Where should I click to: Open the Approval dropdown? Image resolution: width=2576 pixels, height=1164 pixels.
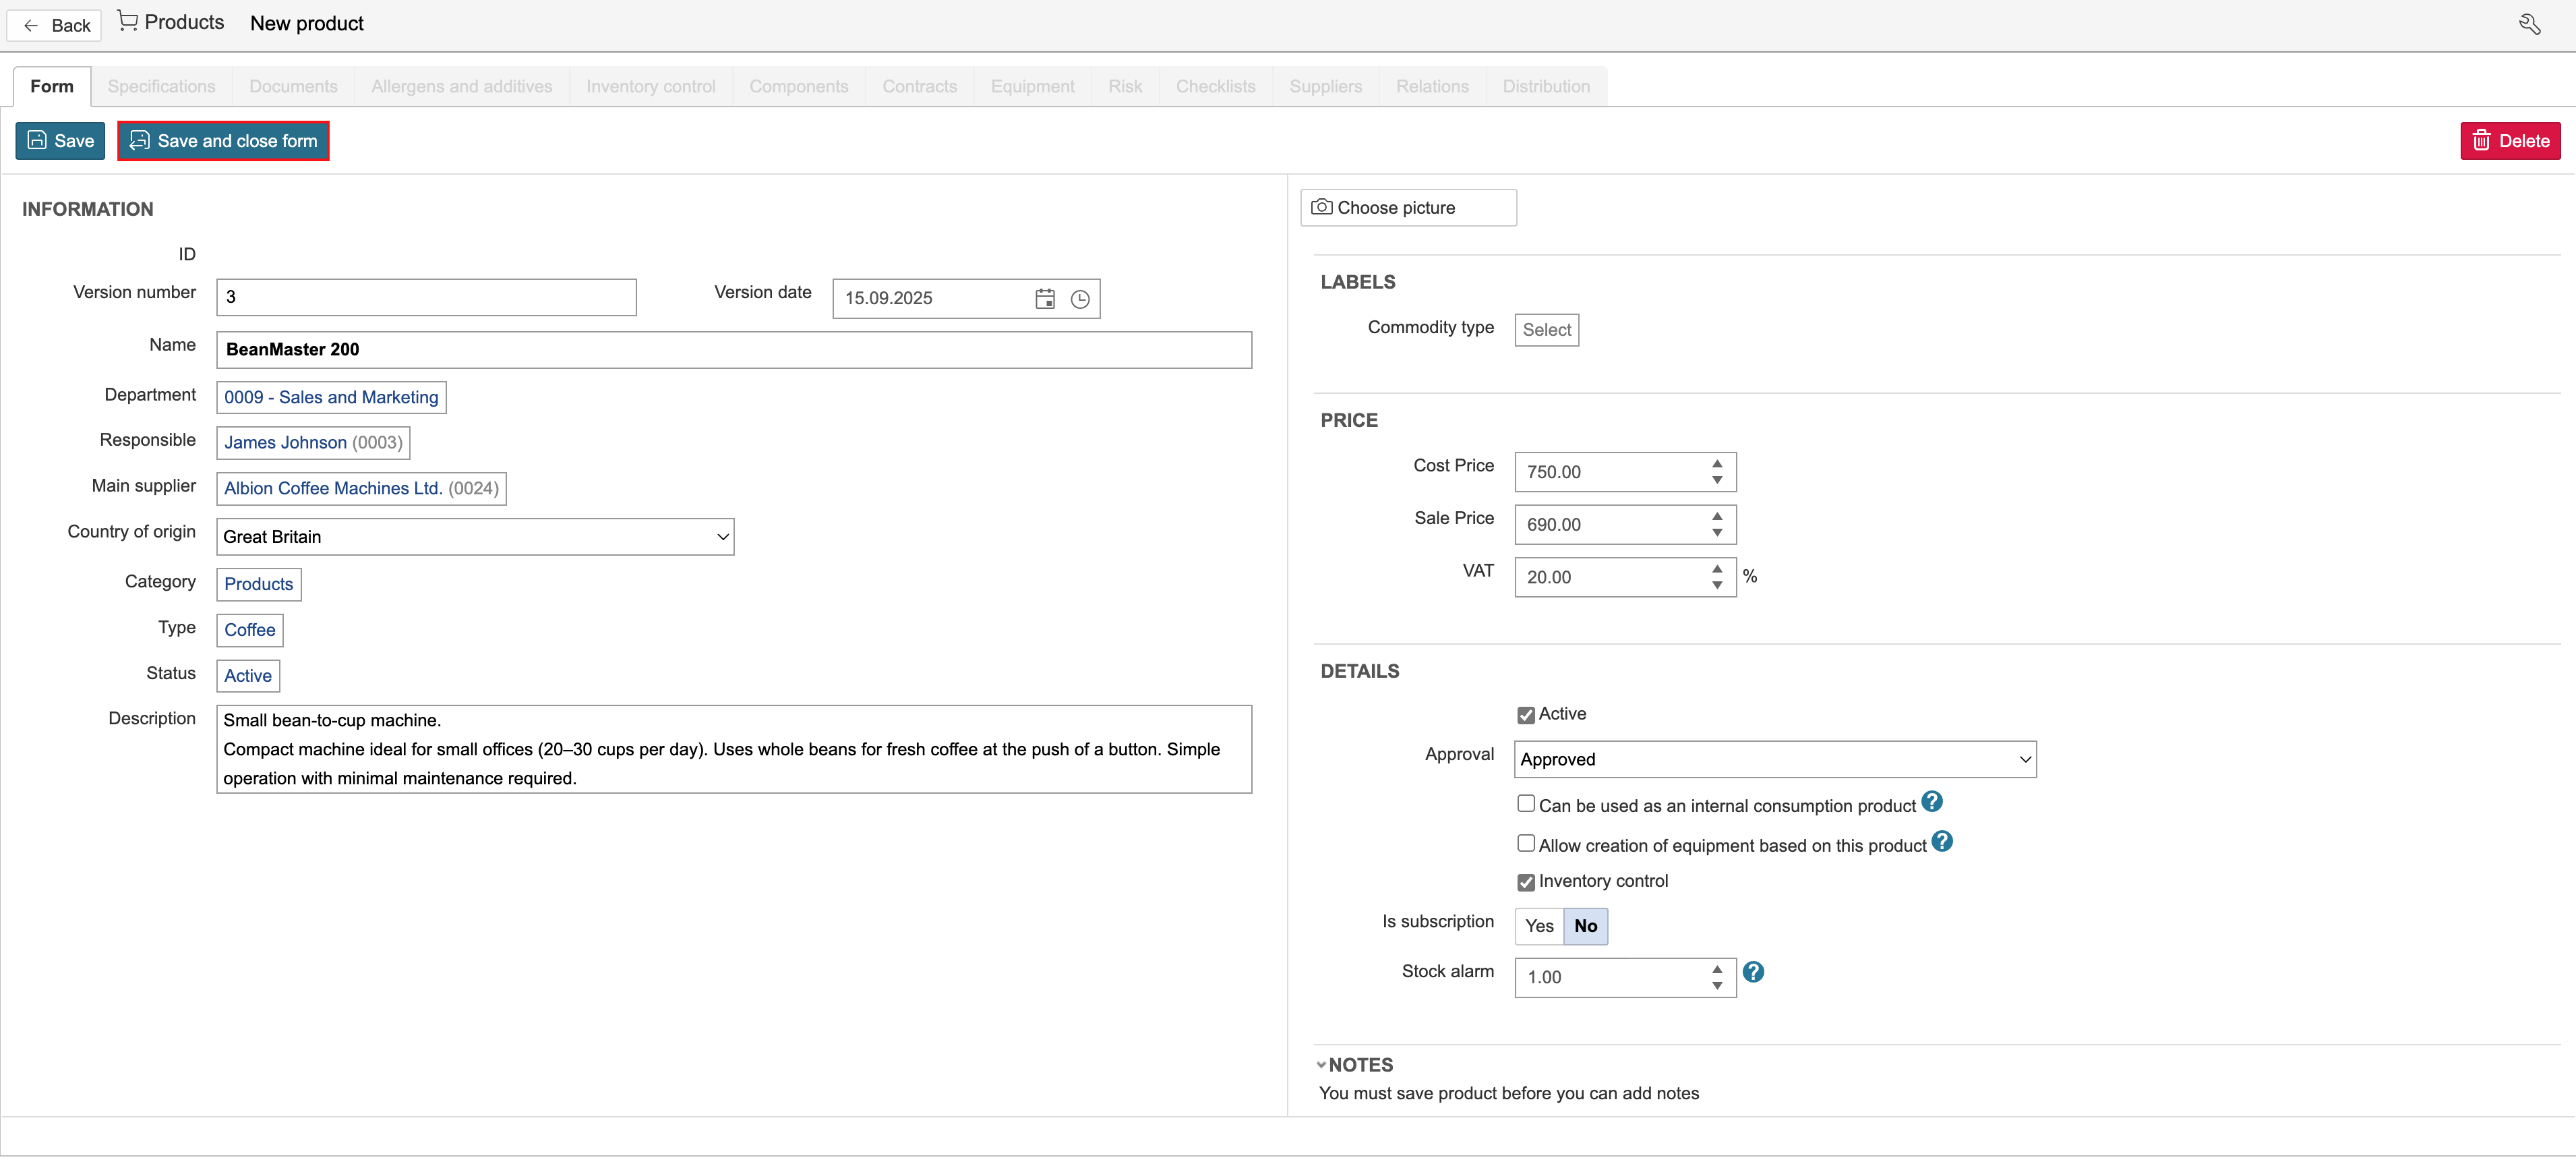(x=1775, y=760)
